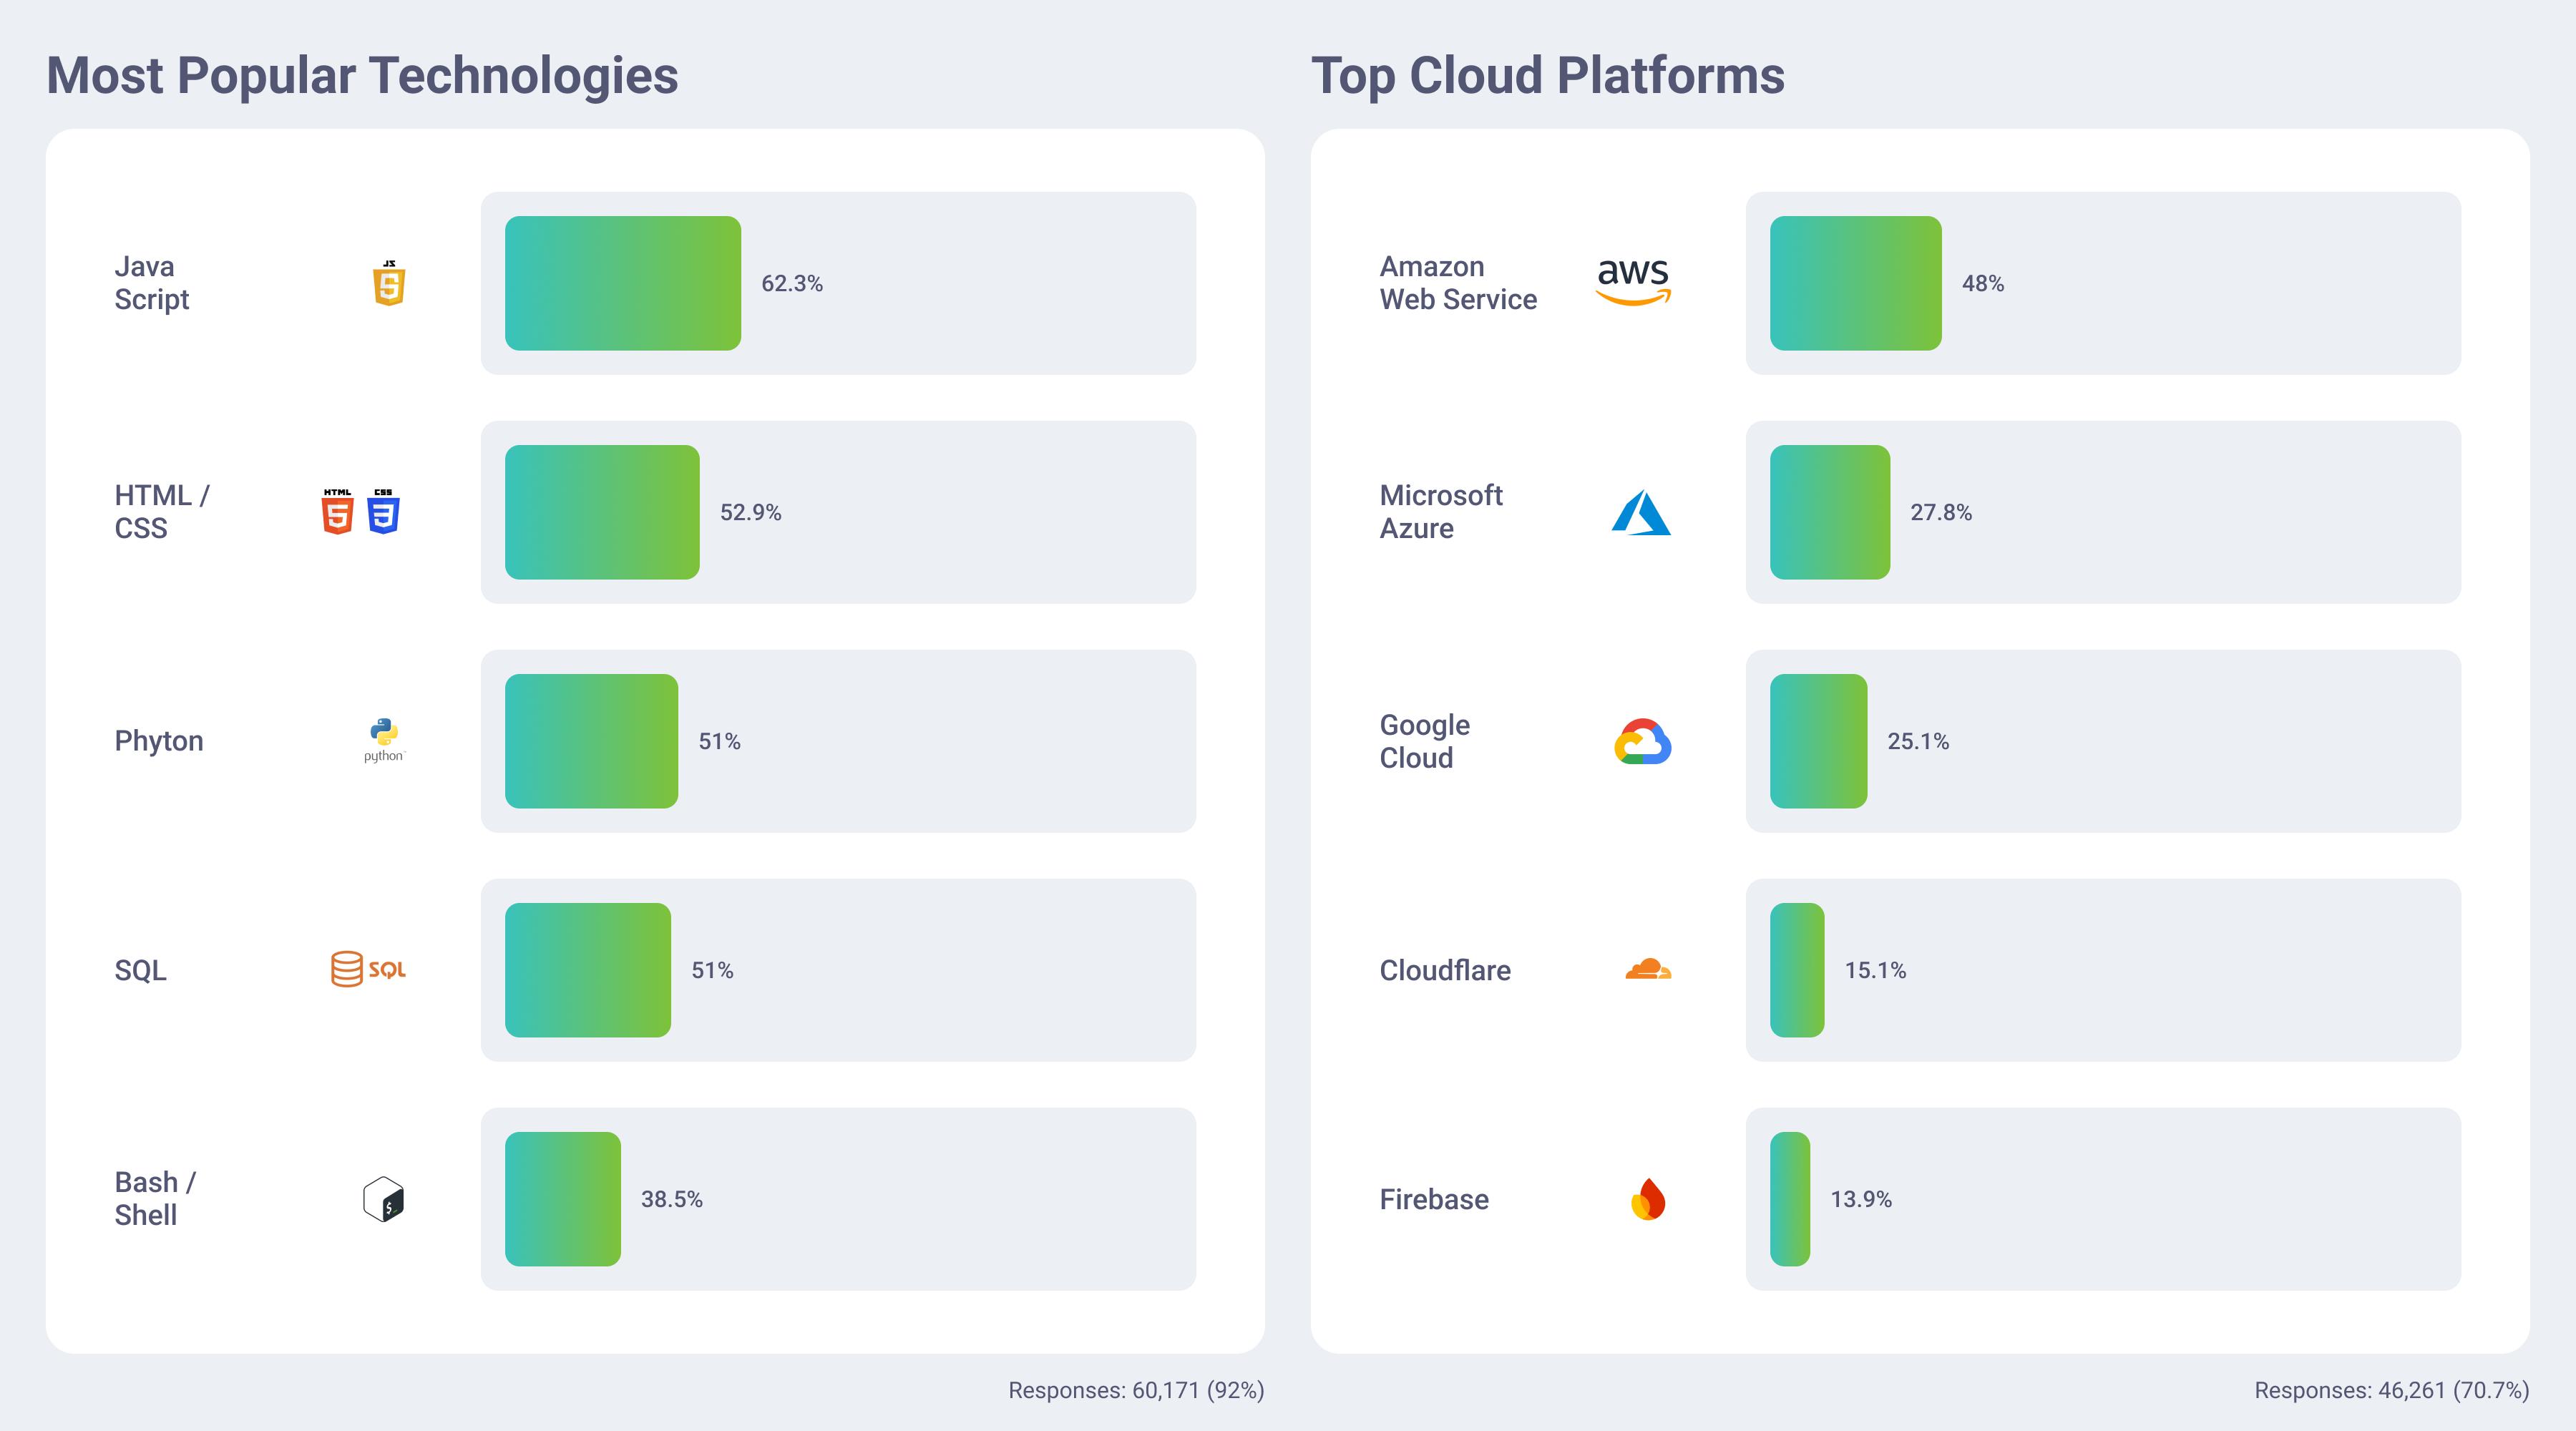Click the Google Cloud 25.1% bar
2576x1431 pixels.
tap(1819, 741)
